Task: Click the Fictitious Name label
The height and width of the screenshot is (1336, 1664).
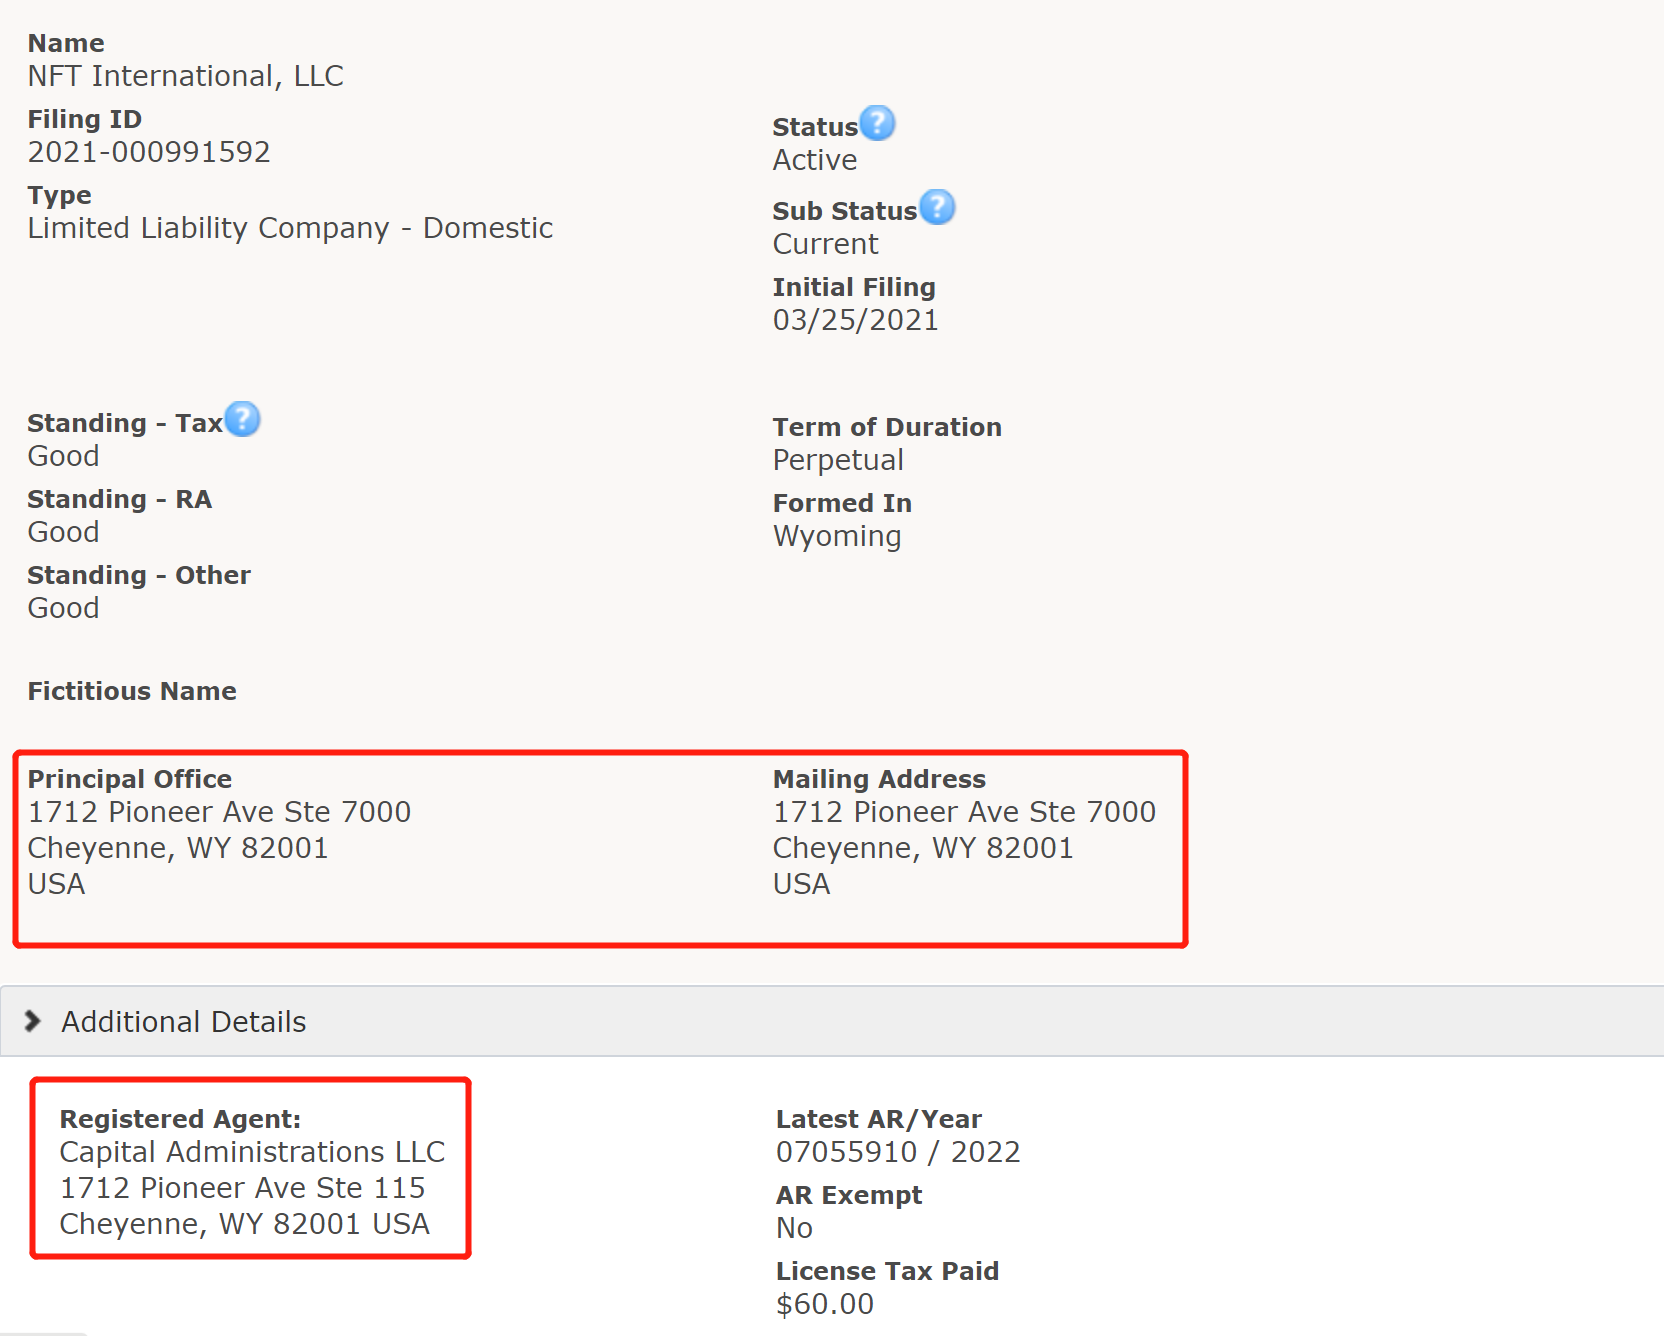Action: [132, 691]
